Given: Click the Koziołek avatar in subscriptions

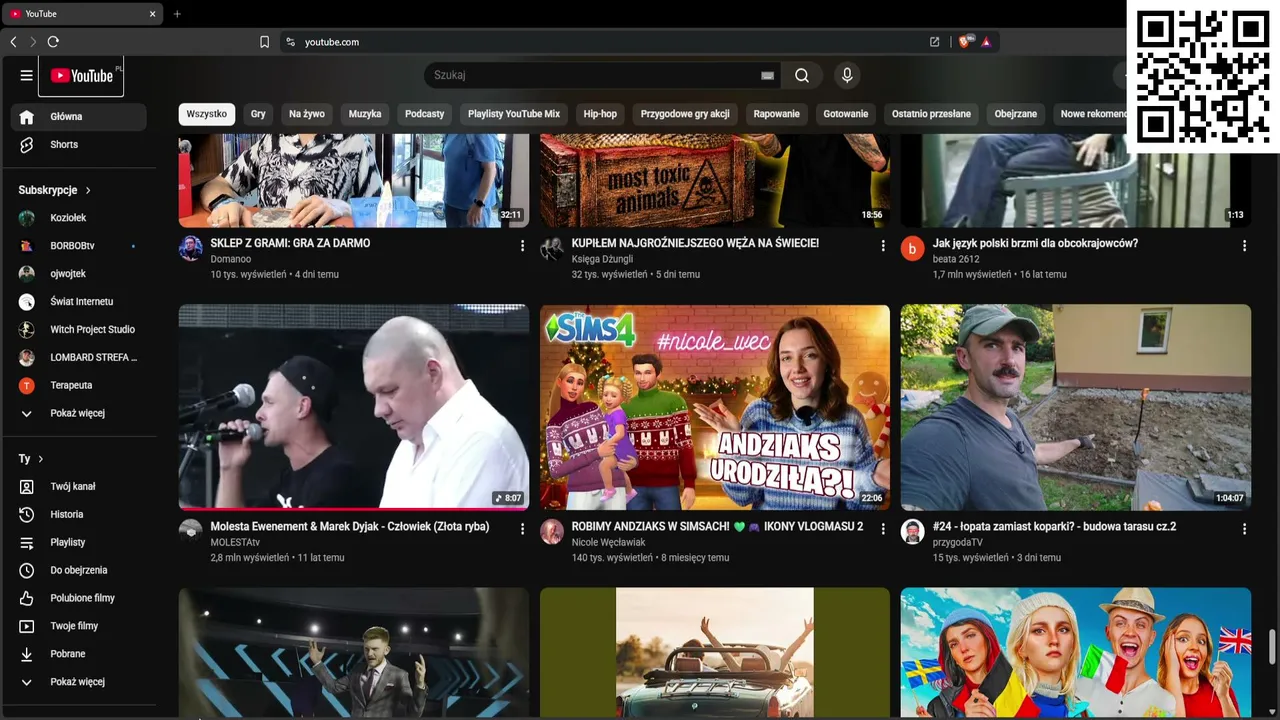Looking at the screenshot, I should [x=27, y=218].
